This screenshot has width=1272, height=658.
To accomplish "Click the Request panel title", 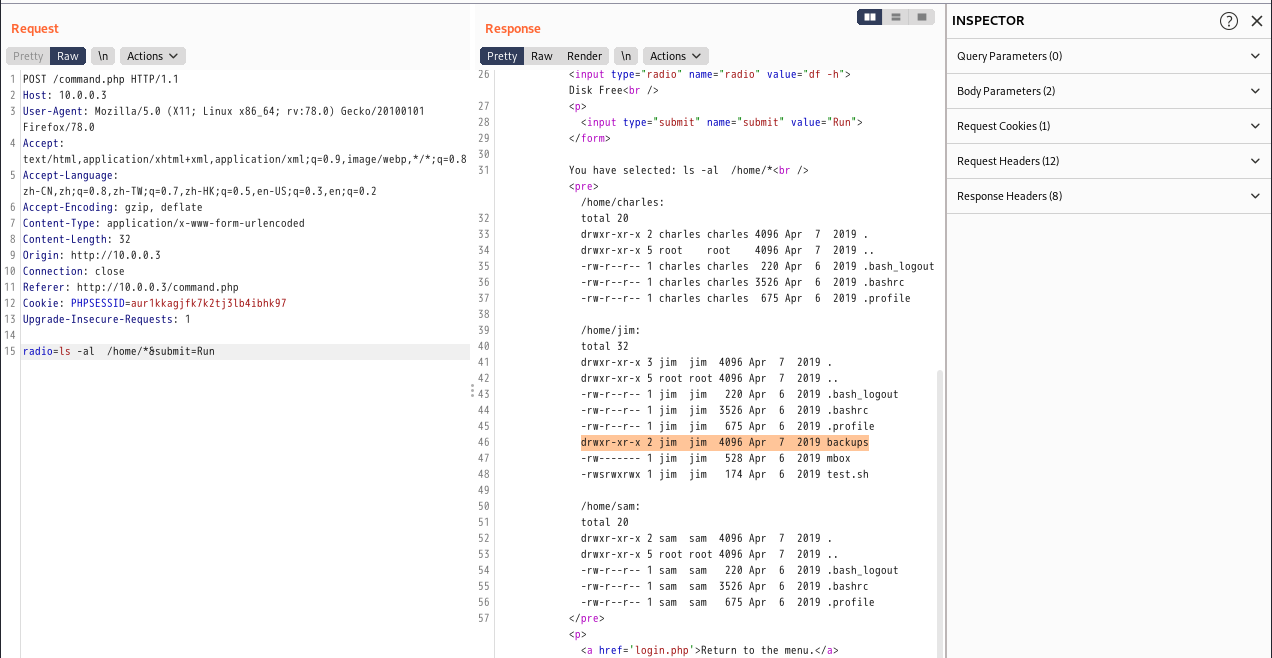I will click(35, 29).
